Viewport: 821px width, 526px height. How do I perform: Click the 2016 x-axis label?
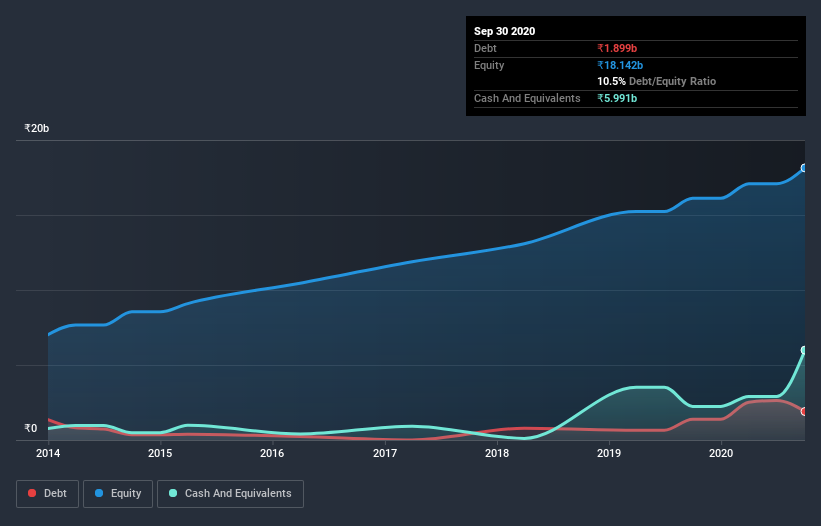272,453
